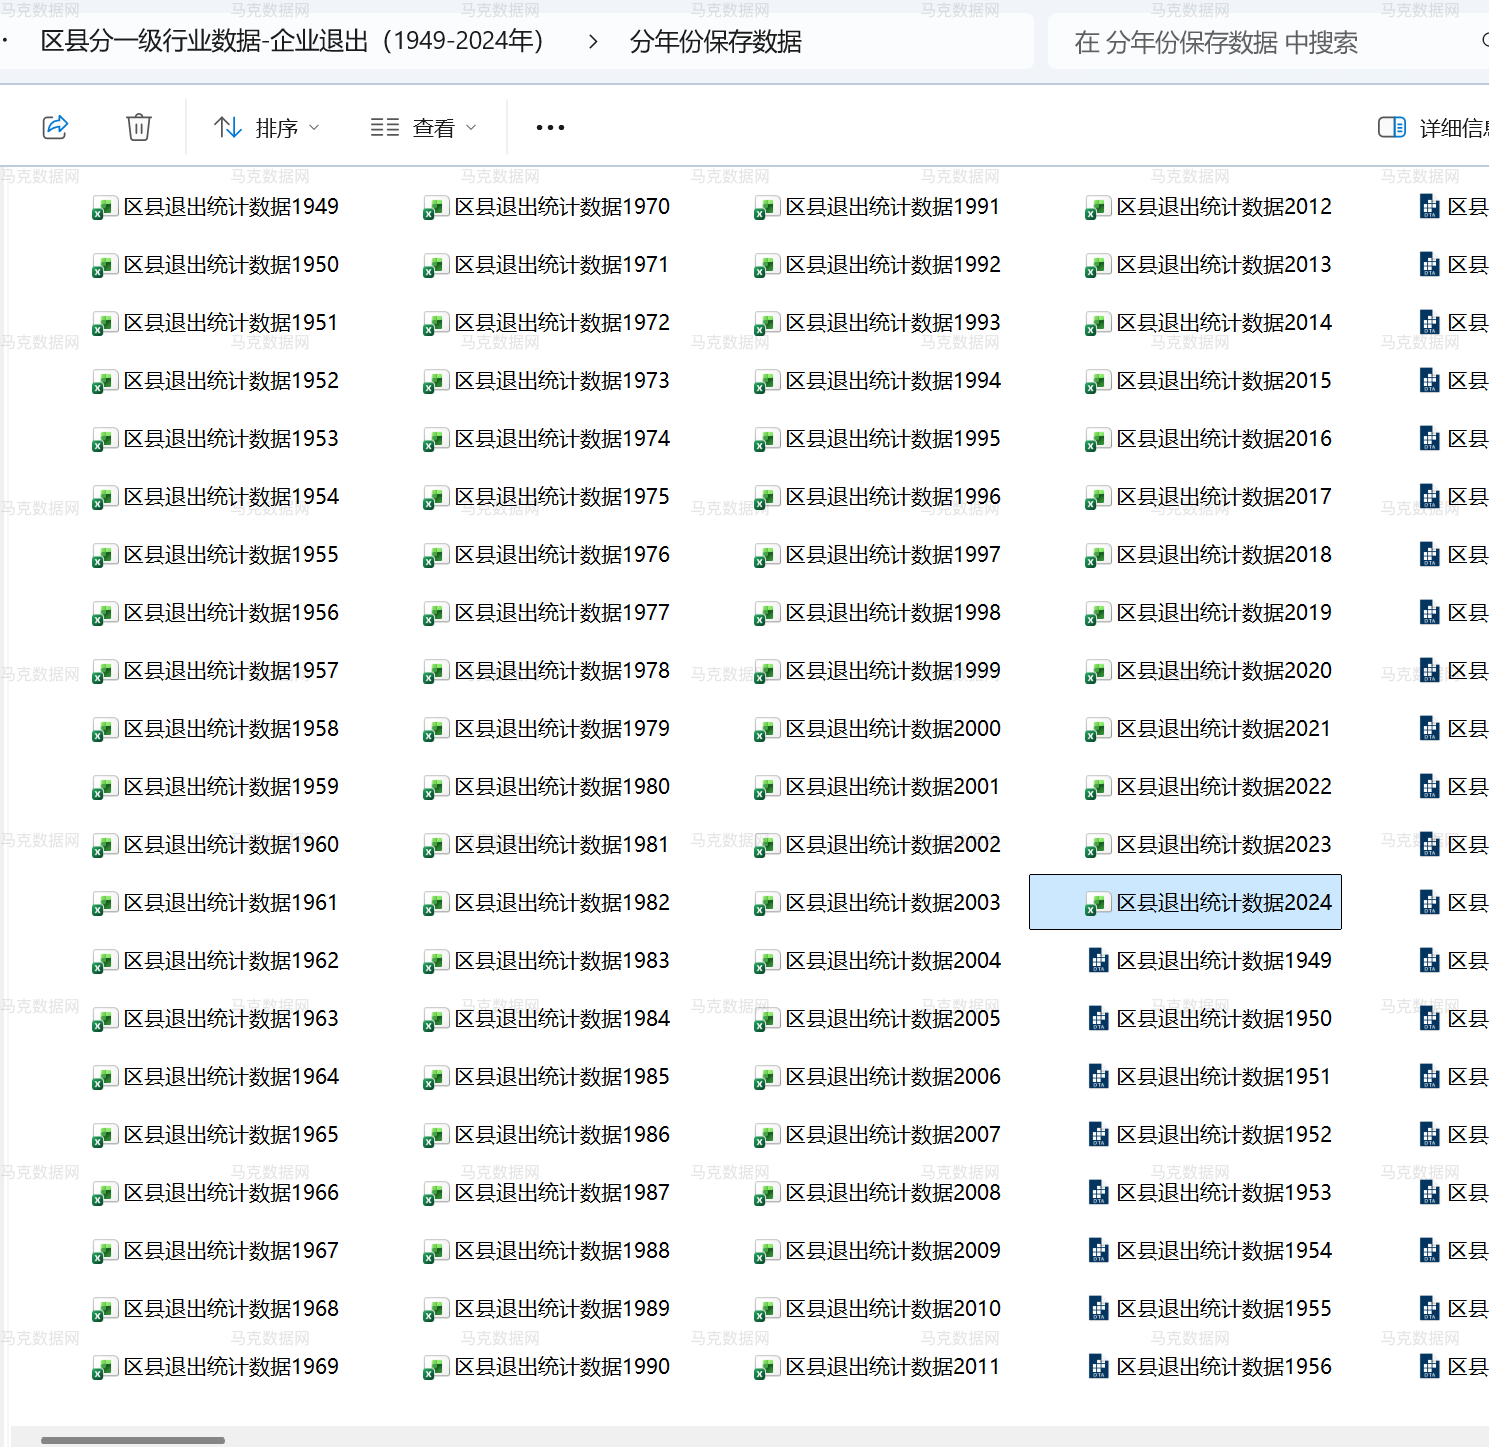This screenshot has height=1447, width=1489.
Task: Click the Share icon in toolbar
Action: [55, 127]
